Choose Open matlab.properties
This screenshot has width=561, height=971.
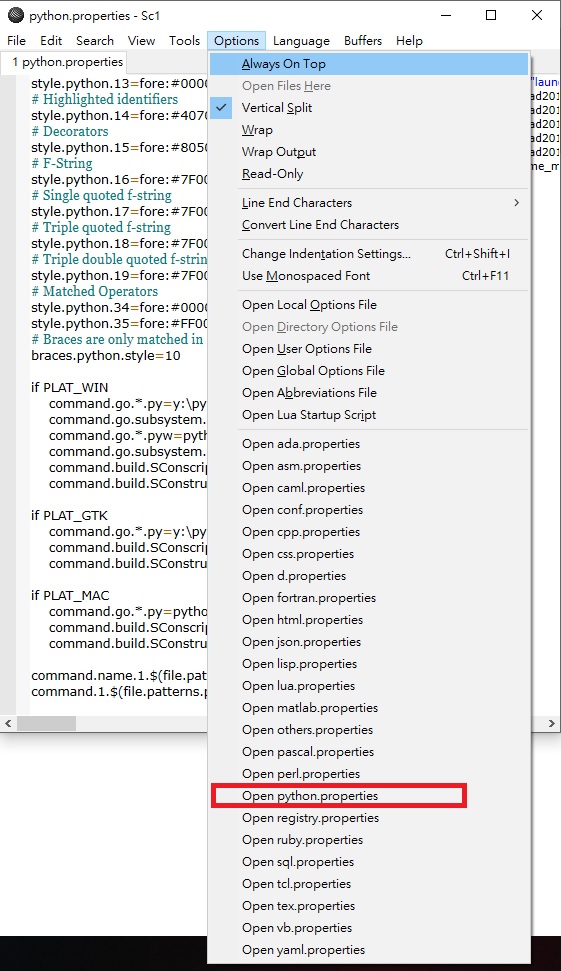369,708
